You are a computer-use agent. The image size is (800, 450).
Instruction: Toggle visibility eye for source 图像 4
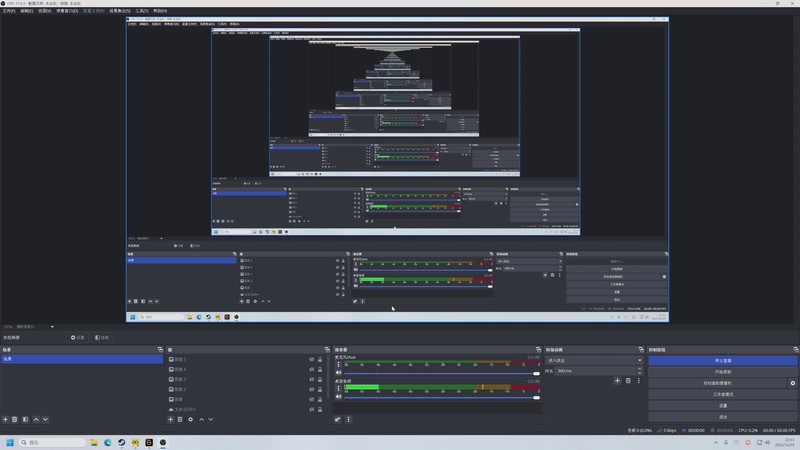(x=312, y=369)
